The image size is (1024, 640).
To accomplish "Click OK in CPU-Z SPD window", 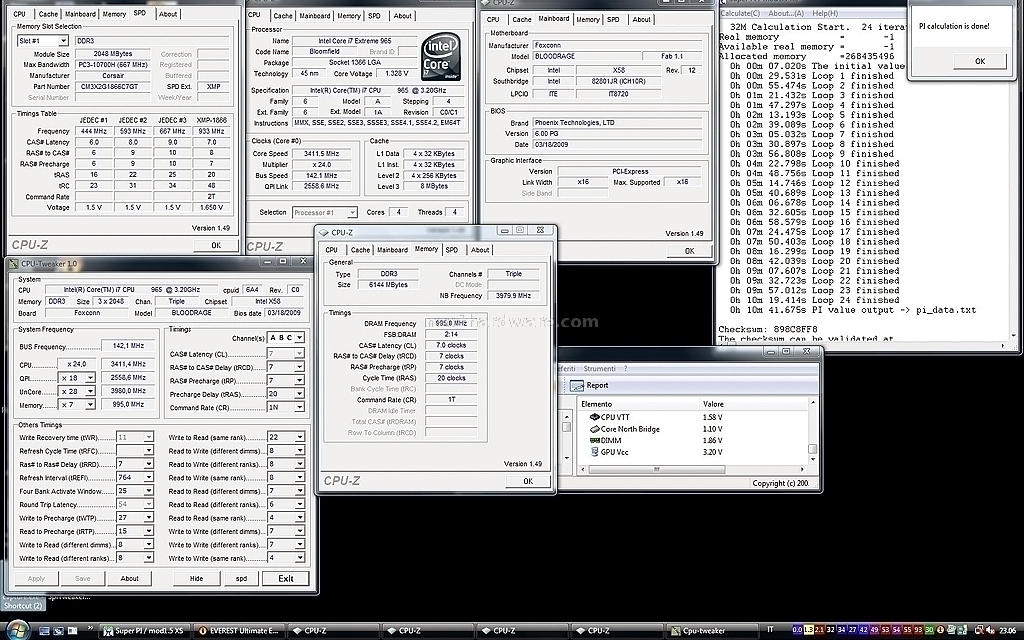I will click(x=216, y=246).
